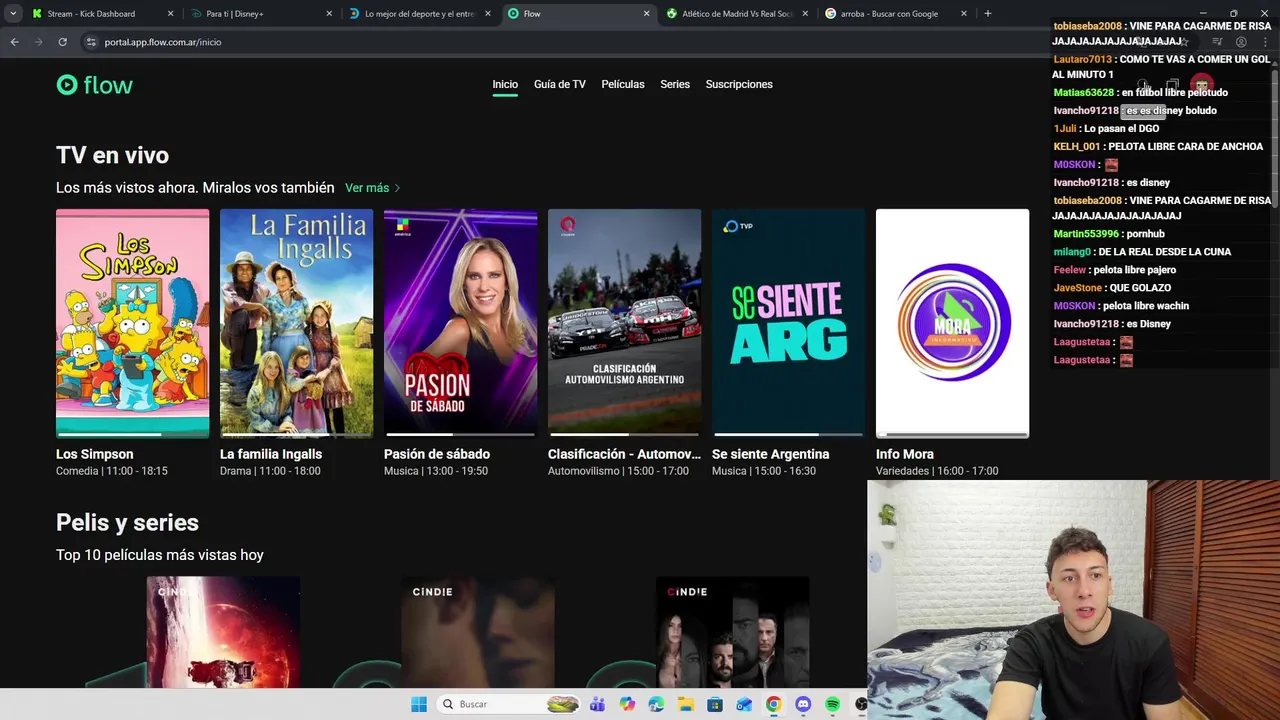
Task: Open OBS Studio from the taskbar
Action: tap(861, 704)
